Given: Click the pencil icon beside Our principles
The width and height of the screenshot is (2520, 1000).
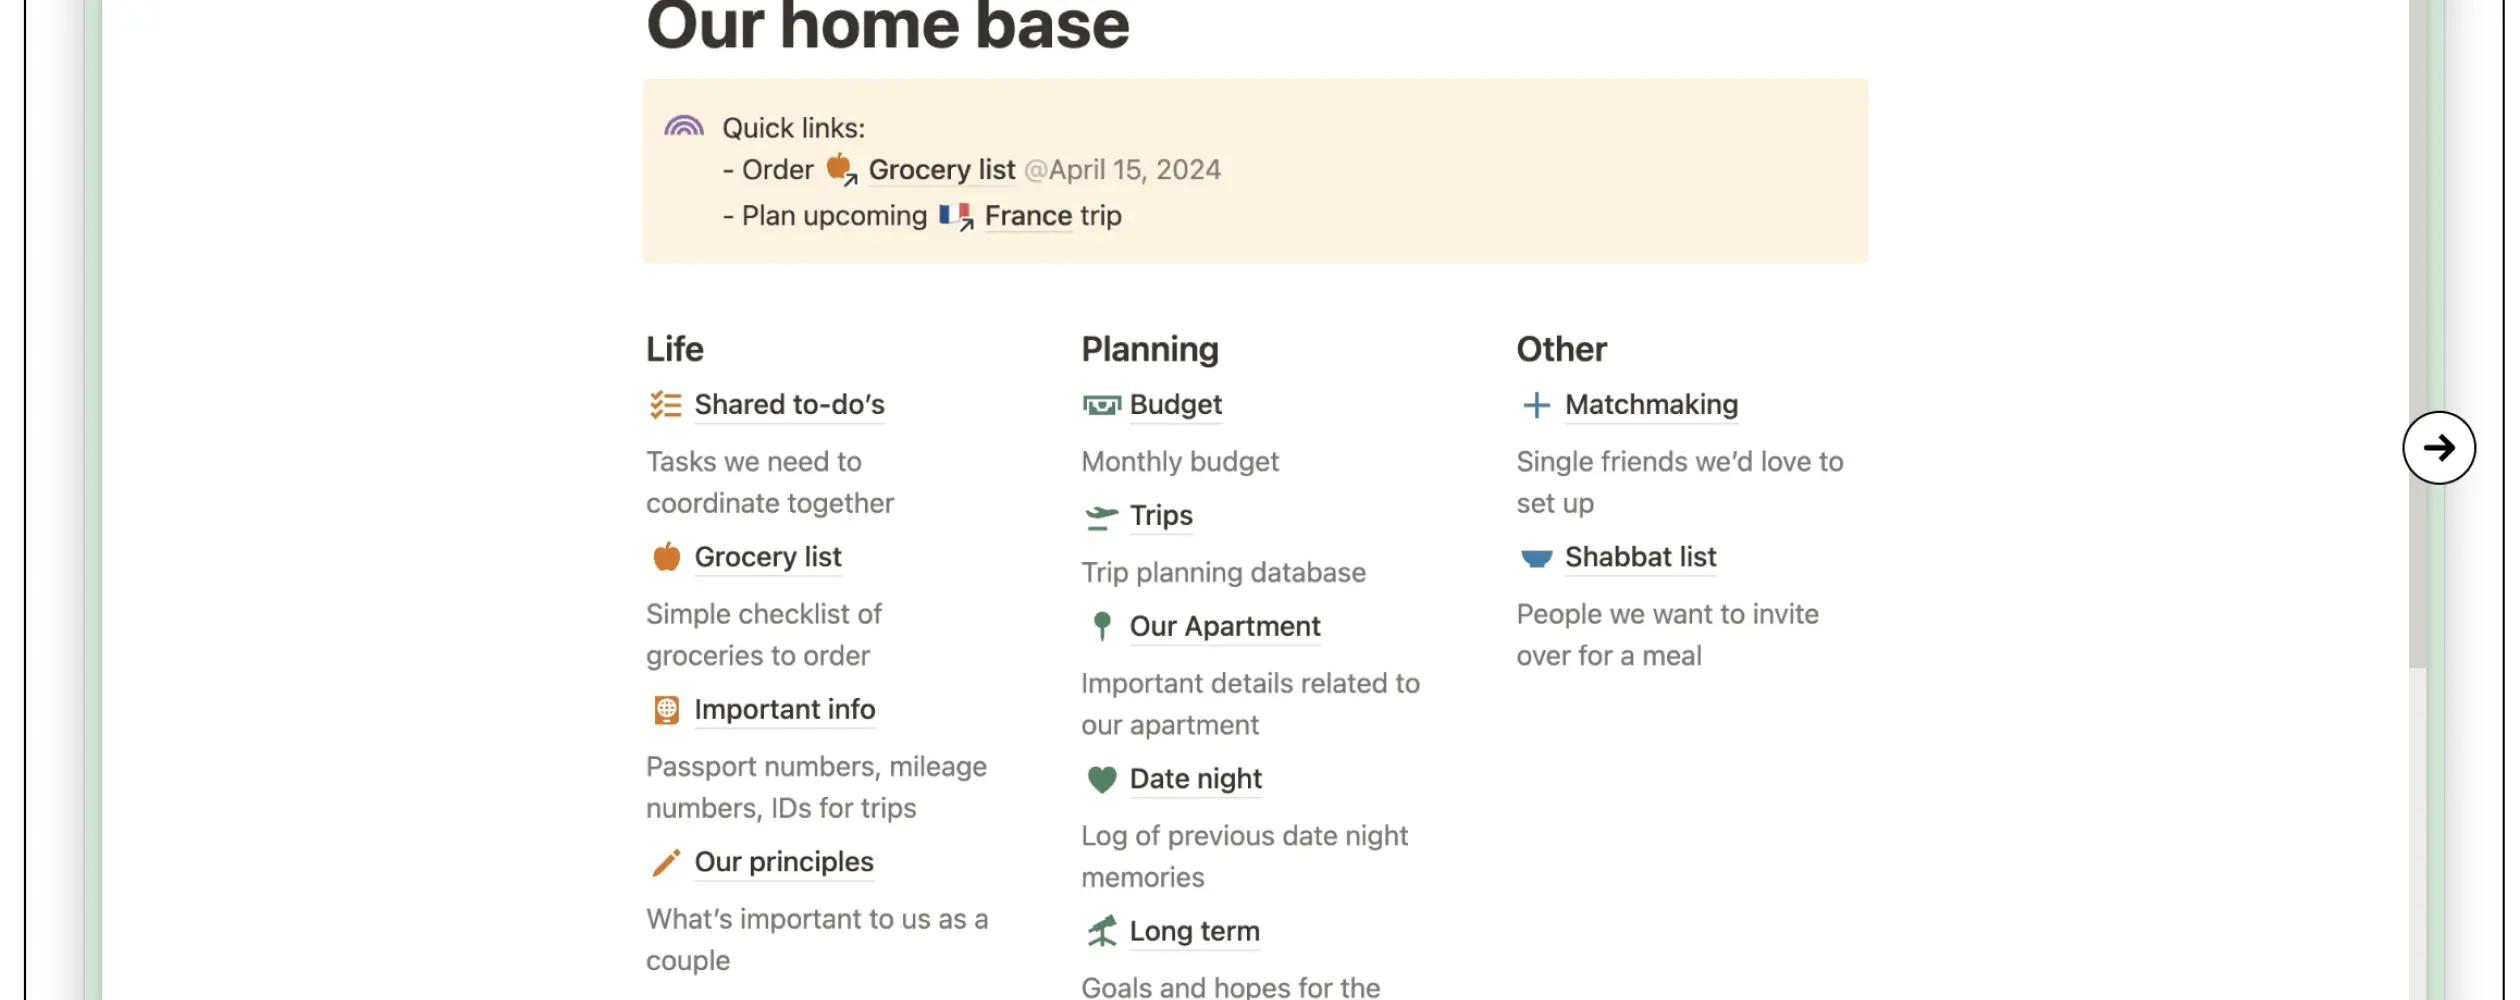Looking at the screenshot, I should coord(664,861).
